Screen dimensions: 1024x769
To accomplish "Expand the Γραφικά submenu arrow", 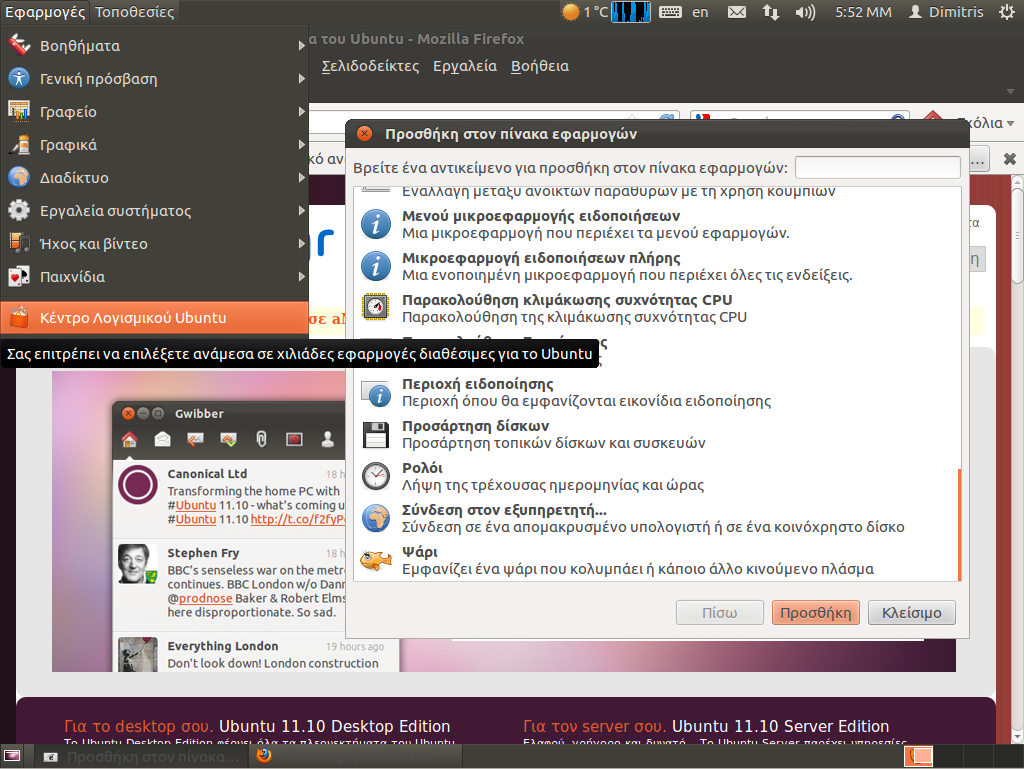I will coord(302,144).
